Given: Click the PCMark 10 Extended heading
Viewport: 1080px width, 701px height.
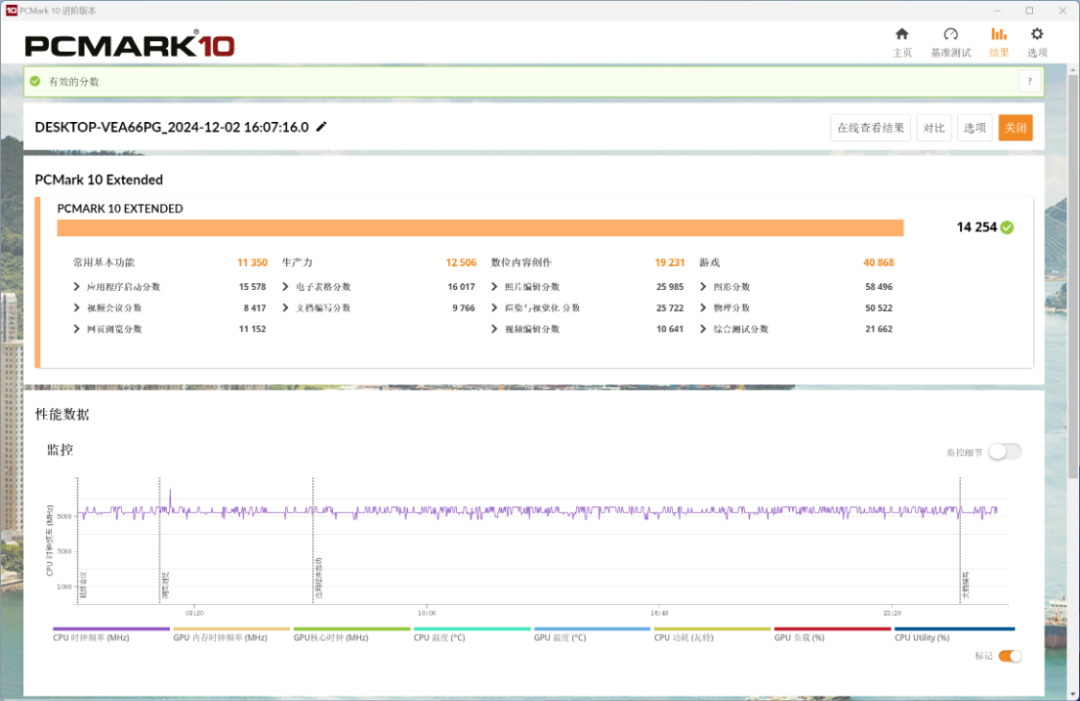Looking at the screenshot, I should click(x=98, y=180).
